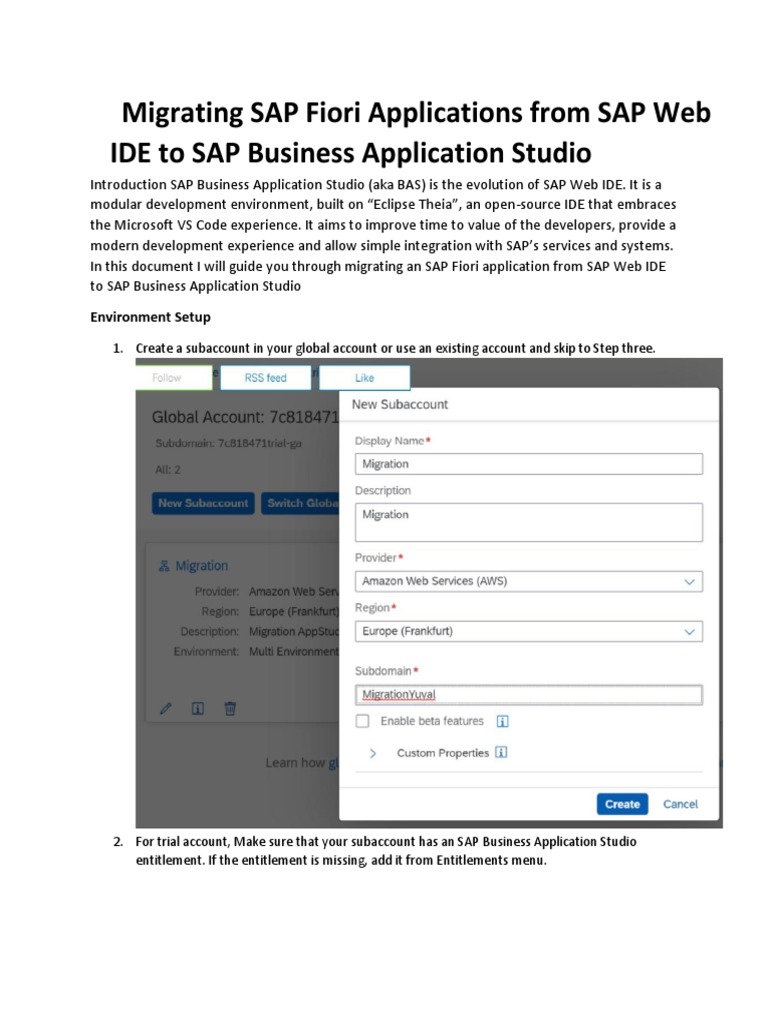Open the Migration subaccount link
The image size is (768, 1024).
201,566
